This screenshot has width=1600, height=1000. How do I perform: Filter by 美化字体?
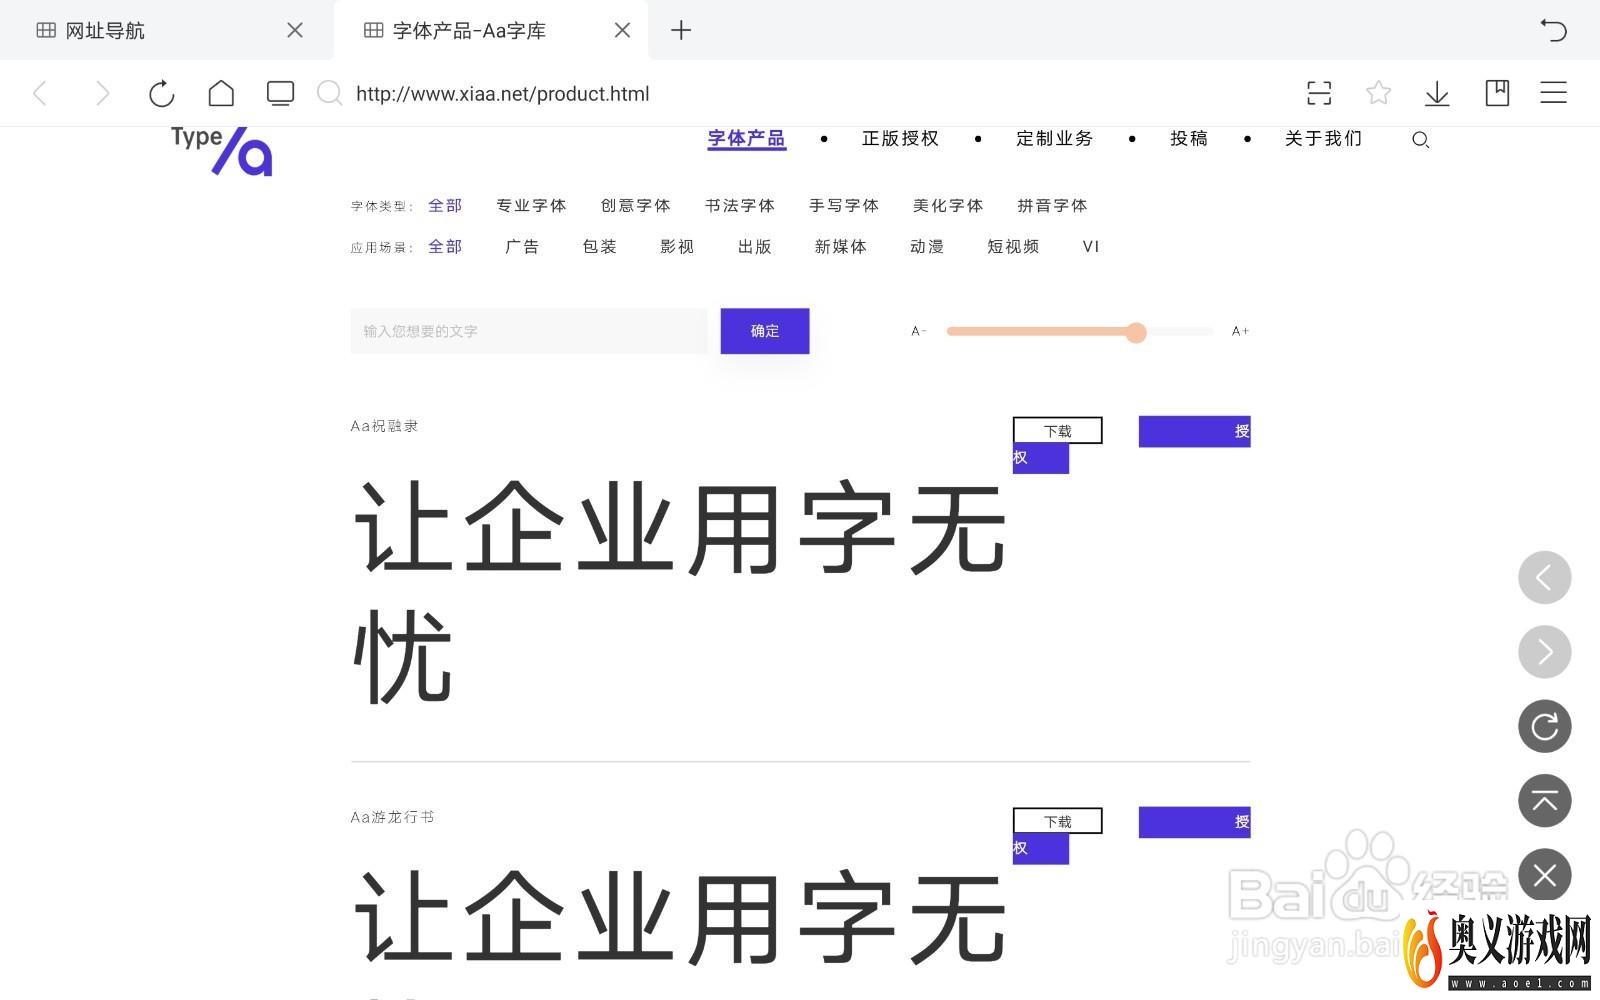tap(947, 205)
